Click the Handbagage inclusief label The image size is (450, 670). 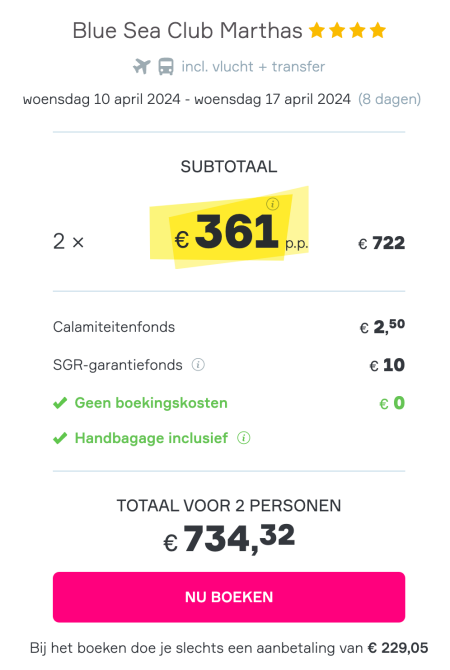pos(151,438)
